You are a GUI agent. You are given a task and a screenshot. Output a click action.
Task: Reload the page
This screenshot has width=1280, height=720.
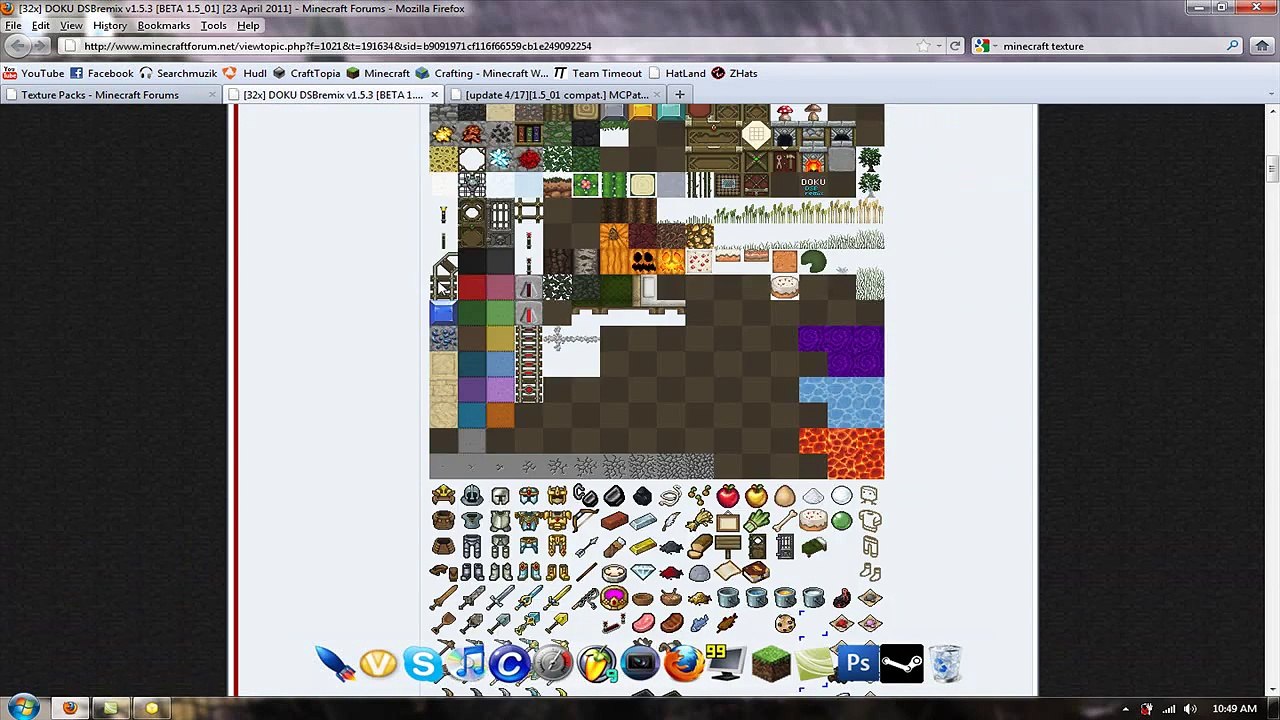(x=955, y=46)
